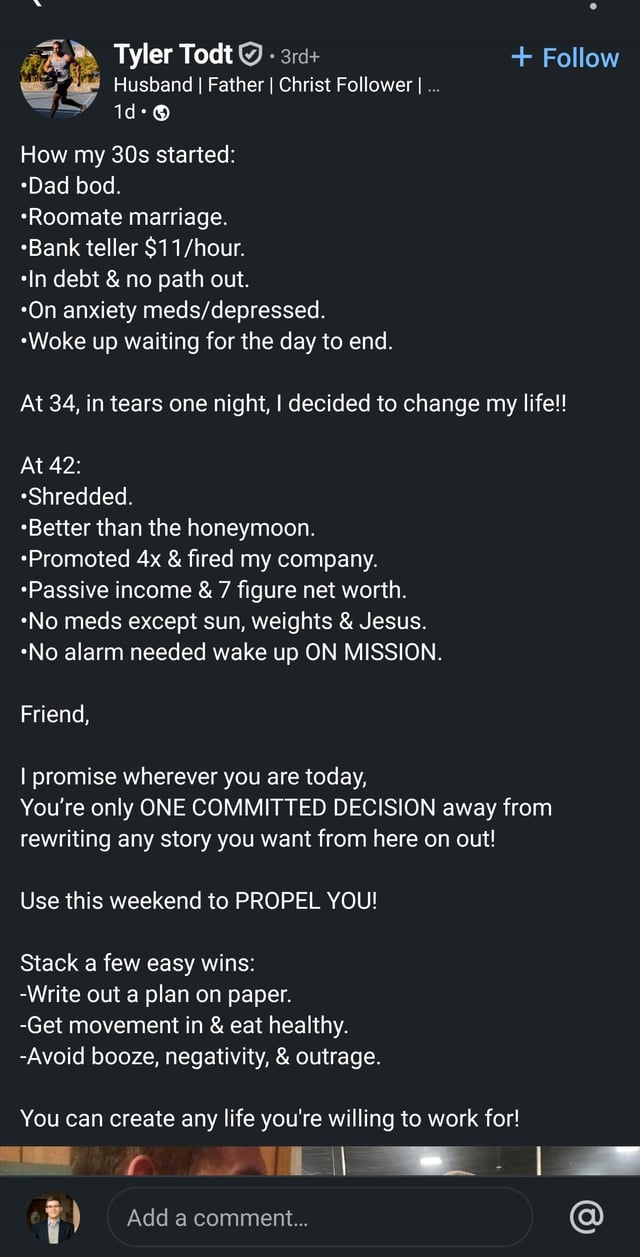Tap the 'How my 30s started:' line
Viewport: 640px width, 1257px height.
pyautogui.click(x=128, y=154)
